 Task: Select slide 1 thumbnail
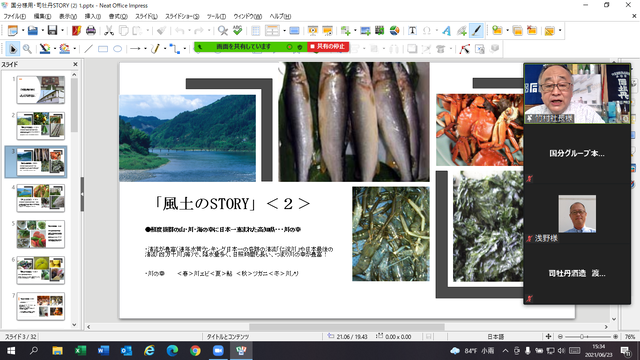(40, 90)
